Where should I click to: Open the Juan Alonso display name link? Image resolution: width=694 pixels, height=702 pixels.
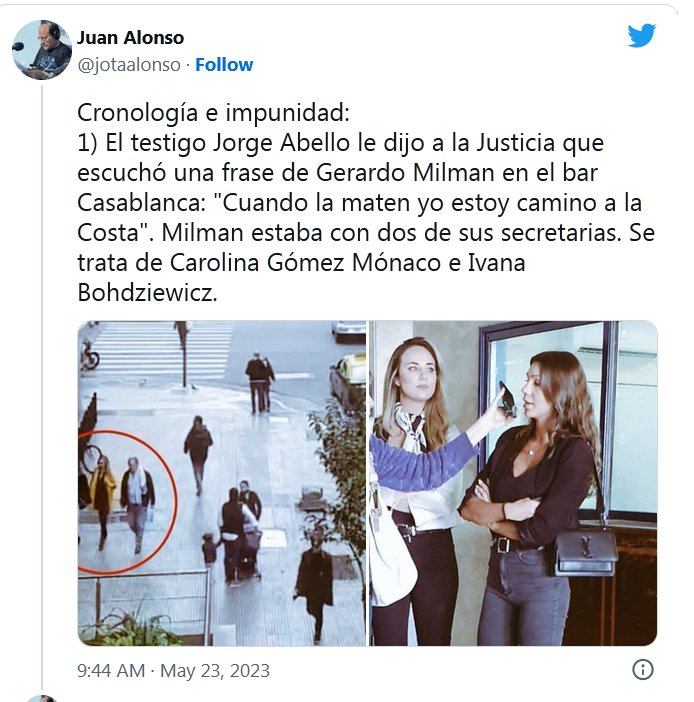pos(130,38)
